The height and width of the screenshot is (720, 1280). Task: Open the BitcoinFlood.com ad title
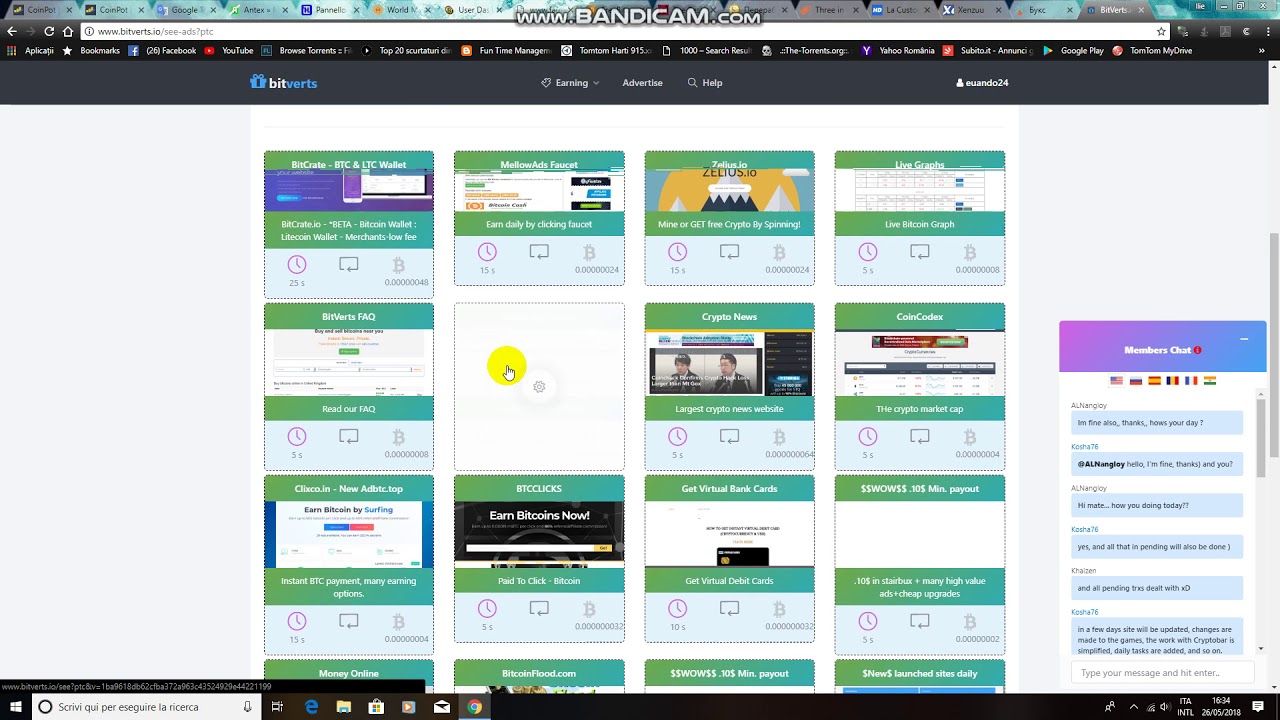(x=539, y=674)
